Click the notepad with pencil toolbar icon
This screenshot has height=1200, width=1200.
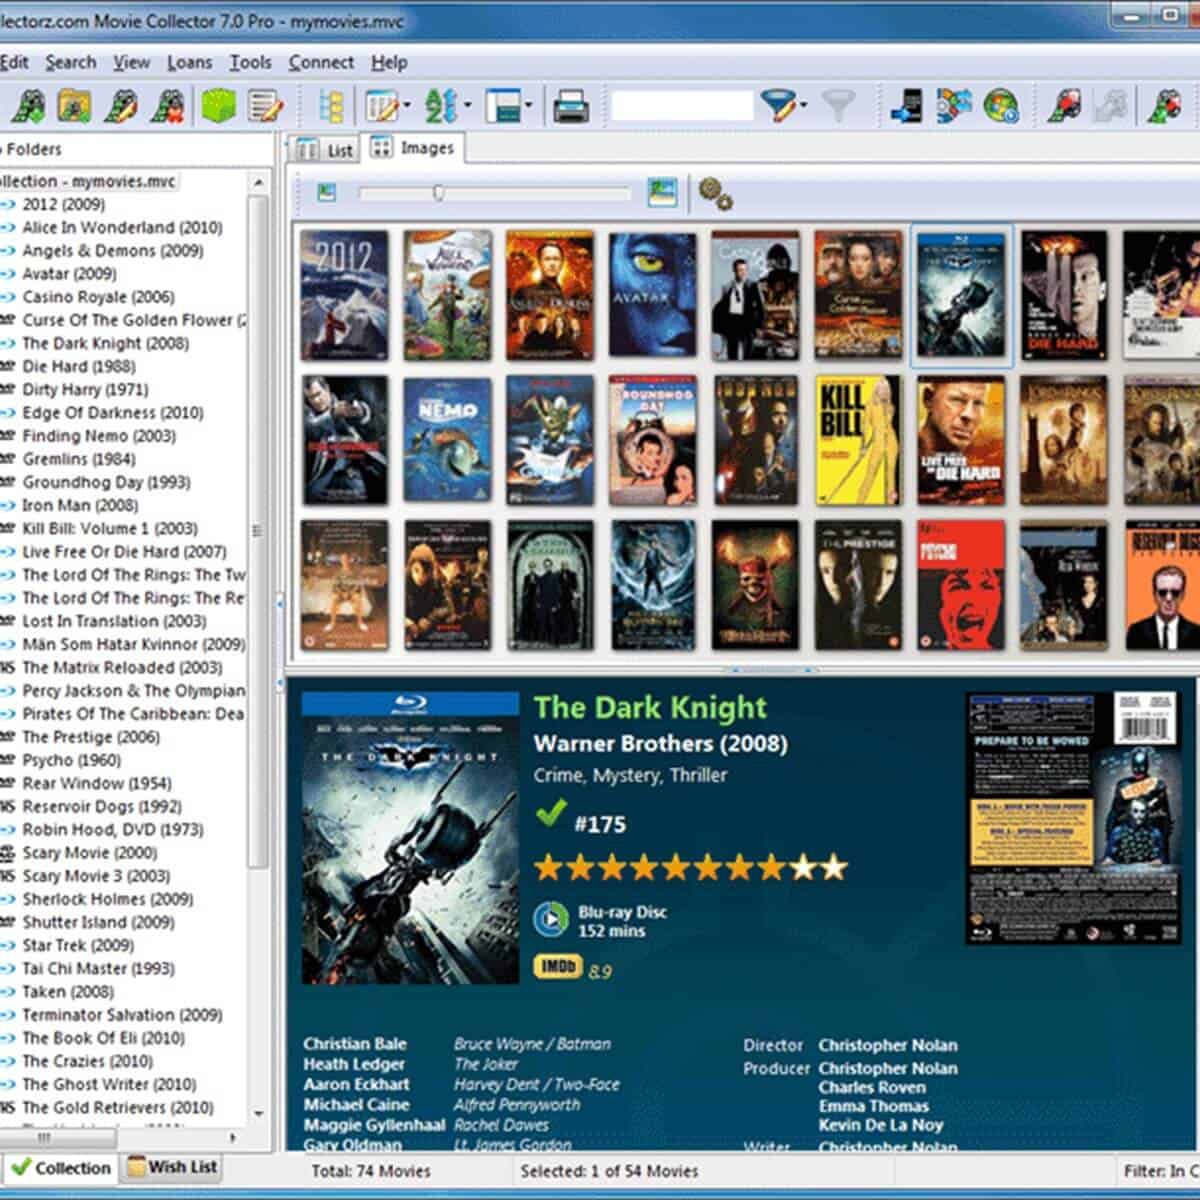click(265, 105)
